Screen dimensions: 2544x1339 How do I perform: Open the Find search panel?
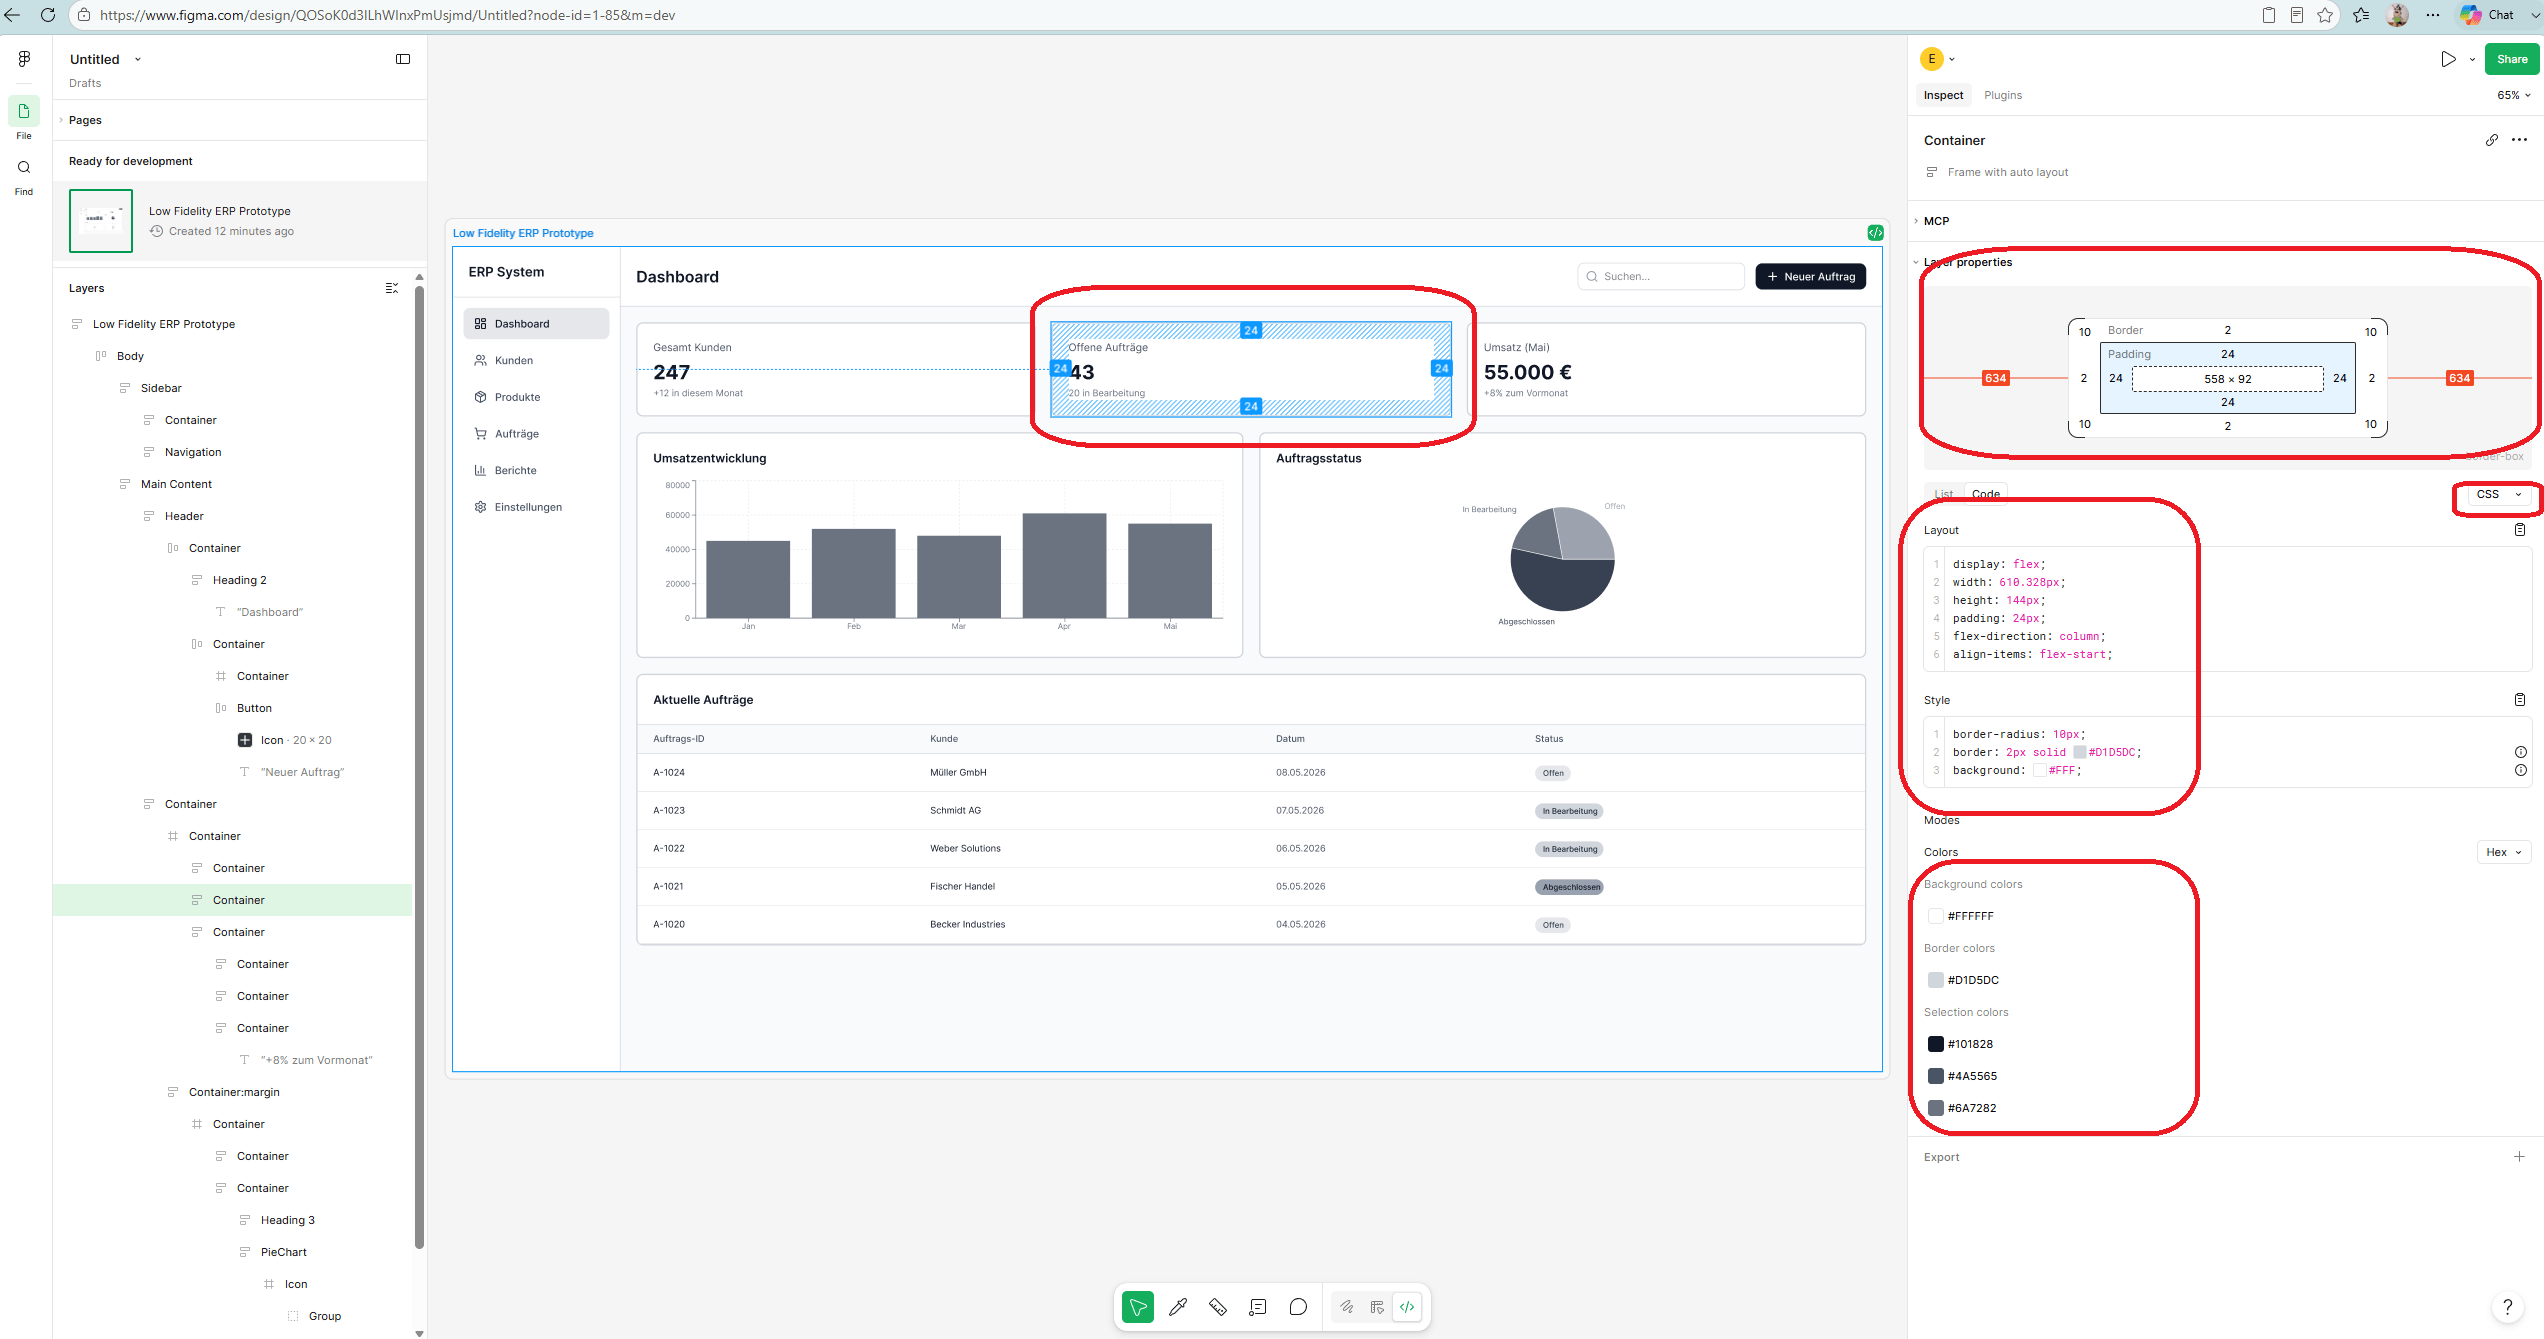[24, 176]
